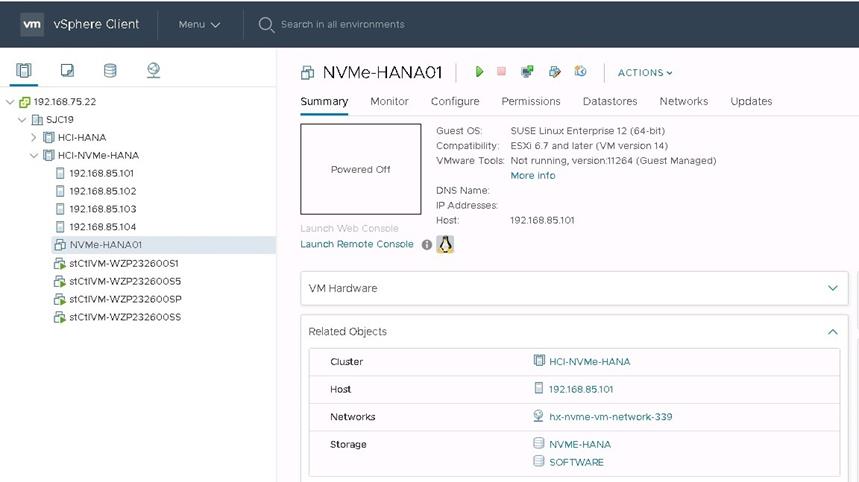
Task: Open edit settings toolbar icon
Action: tap(554, 72)
